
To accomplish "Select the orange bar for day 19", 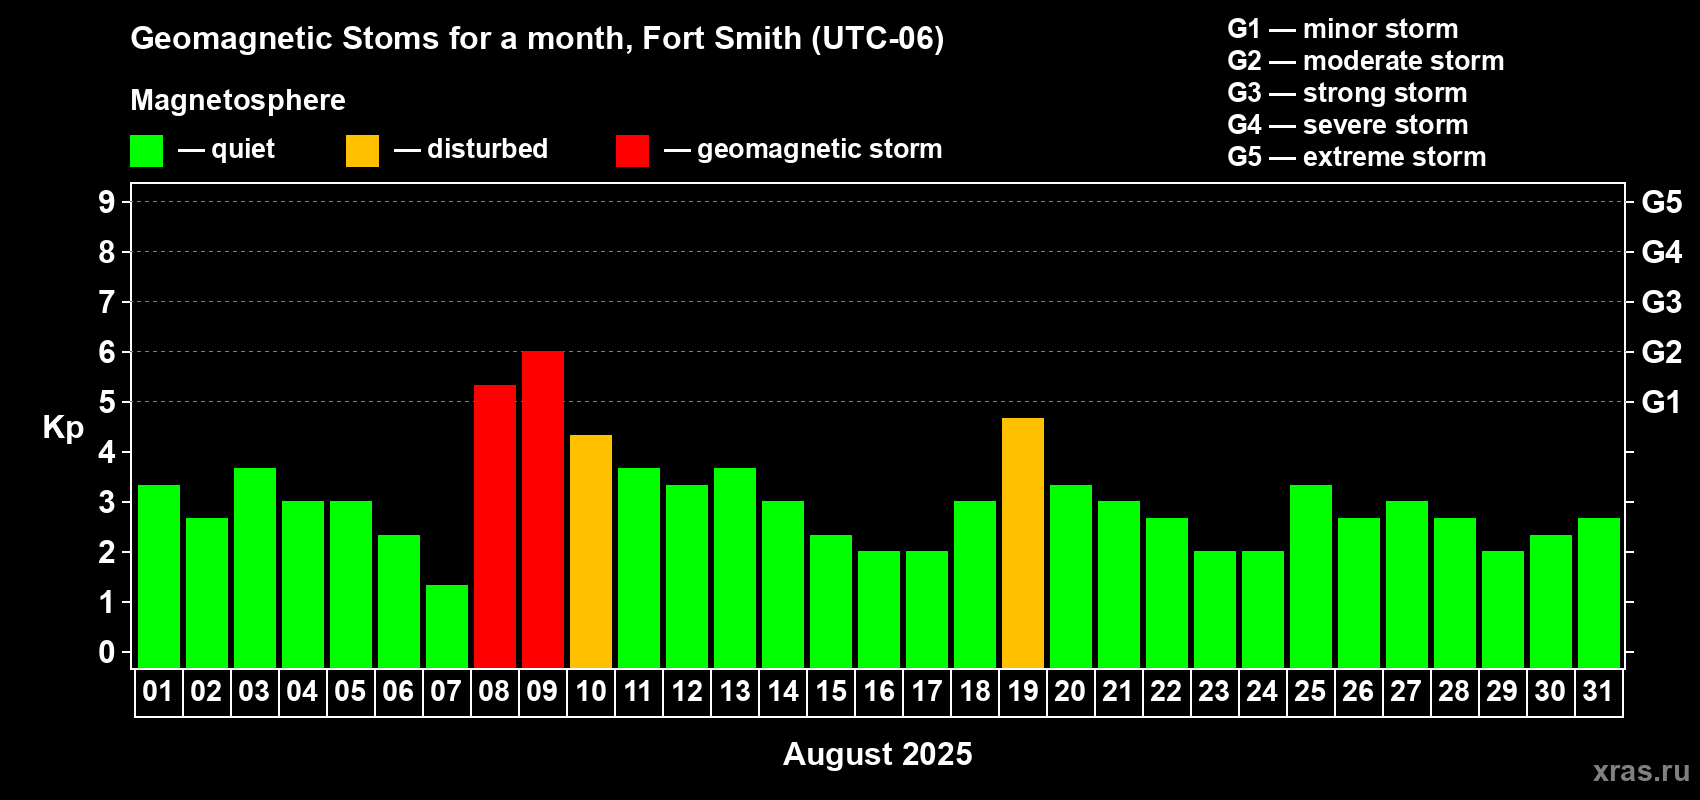I will 1023,543.
